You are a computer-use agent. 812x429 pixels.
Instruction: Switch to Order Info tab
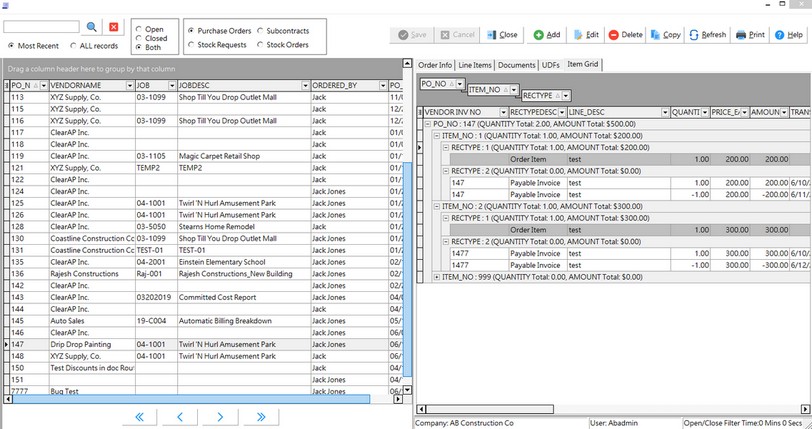(435, 65)
